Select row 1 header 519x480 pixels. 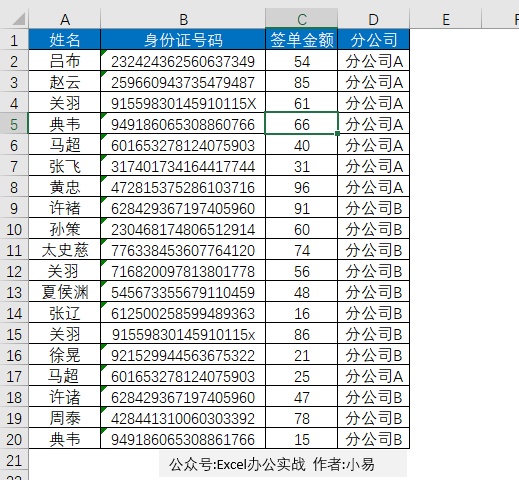coord(14,40)
